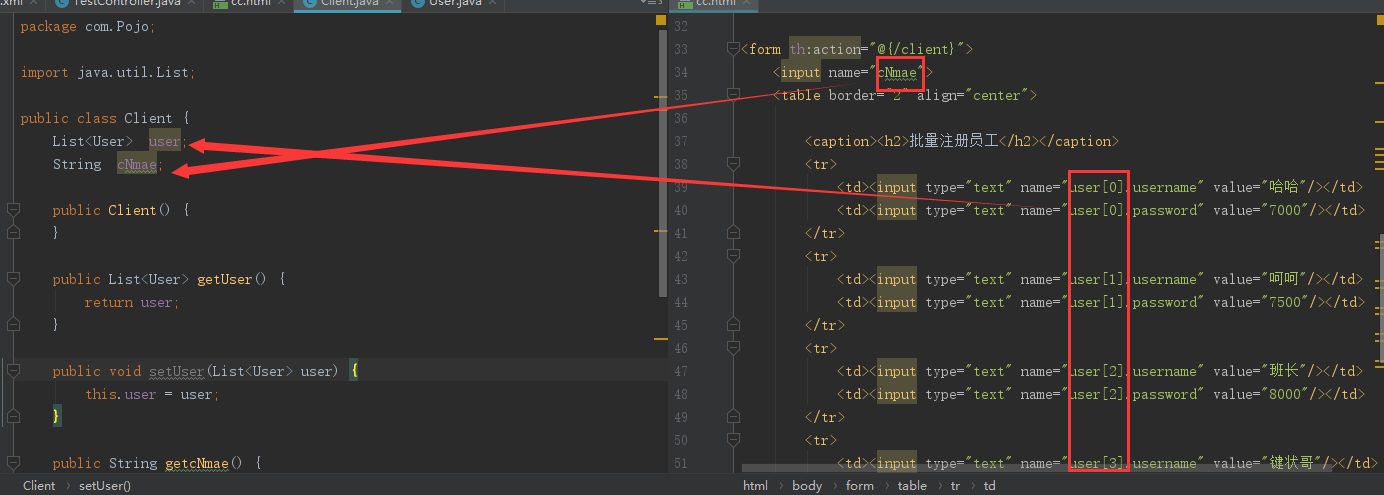Collapse the Client() constructor fold in Client.java
The image size is (1384, 495).
click(13, 210)
